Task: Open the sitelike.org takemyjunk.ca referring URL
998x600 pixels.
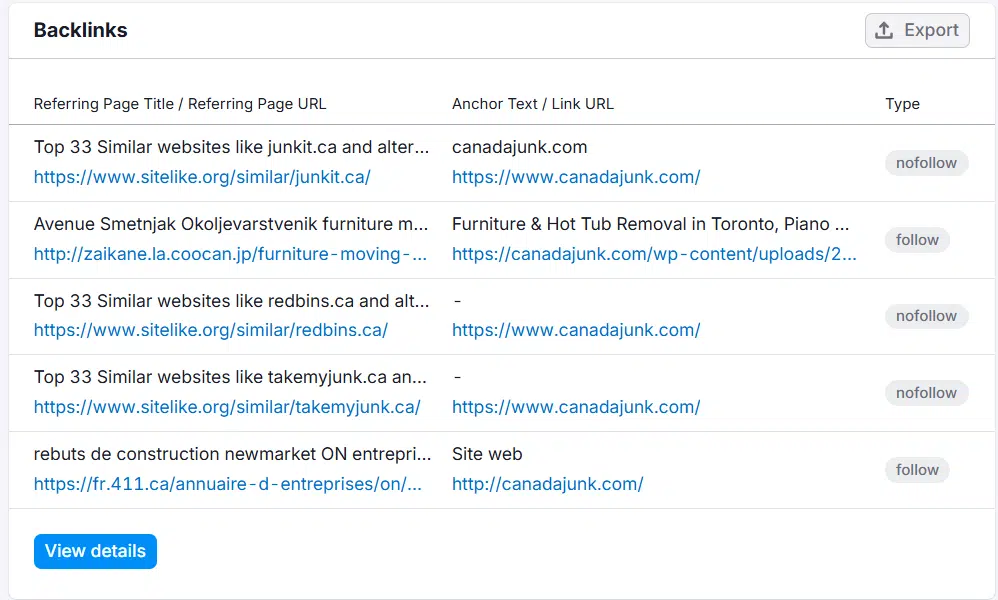Action: (x=227, y=407)
